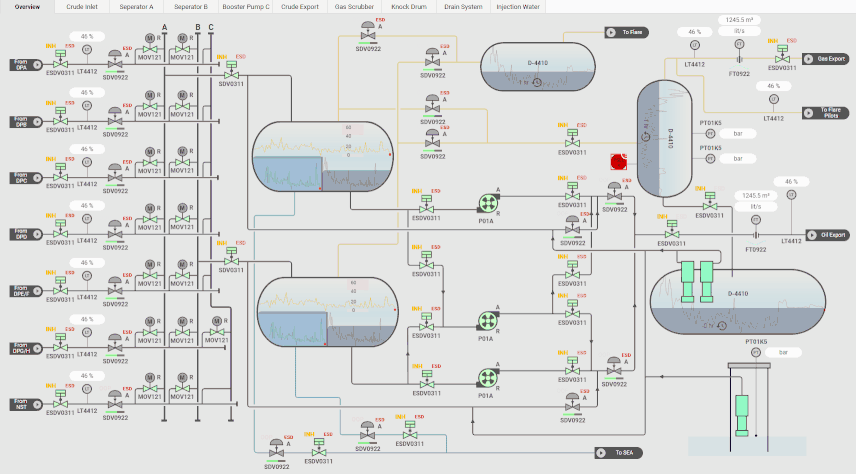Open the Knock Drum tab

[409, 6]
